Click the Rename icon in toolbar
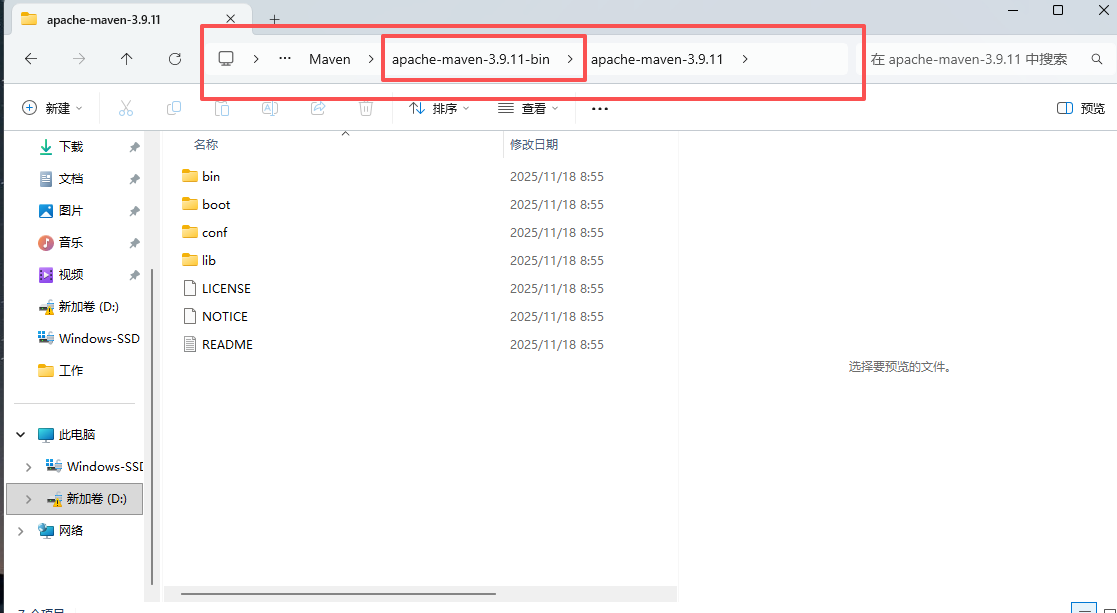This screenshot has width=1117, height=613. [x=270, y=108]
